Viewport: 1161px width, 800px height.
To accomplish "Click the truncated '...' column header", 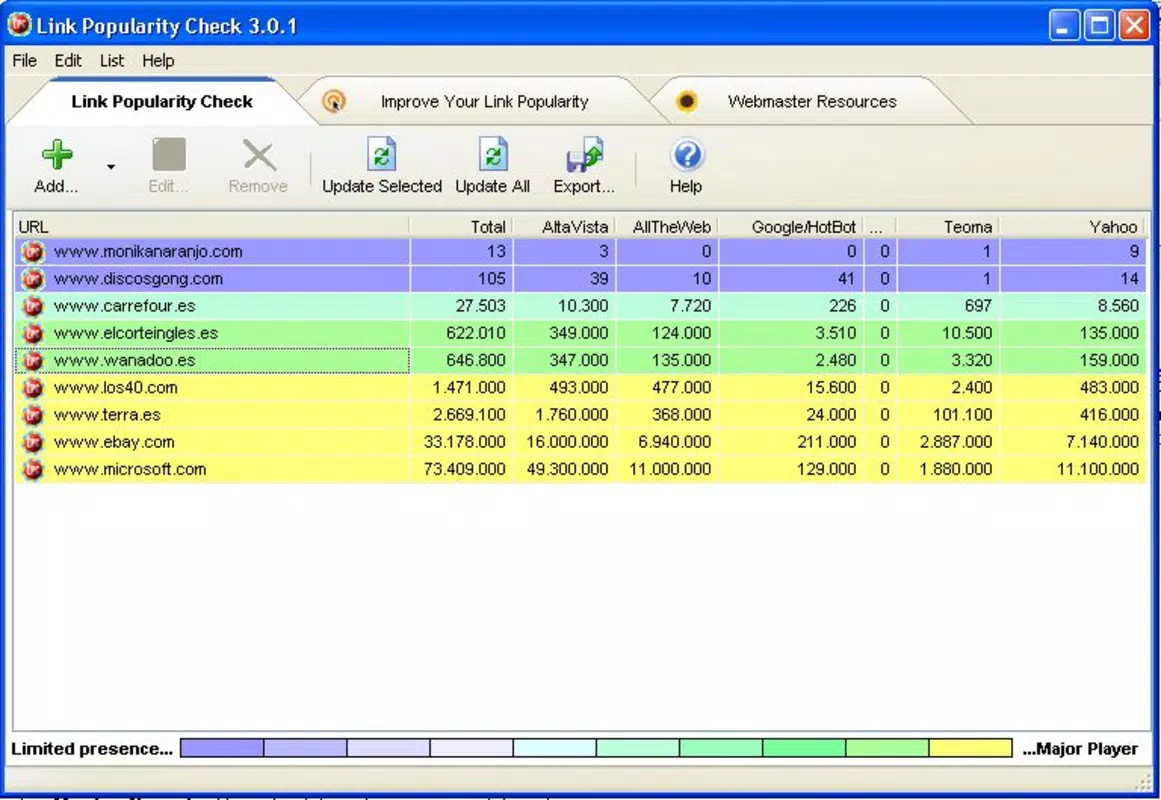I will 880,227.
